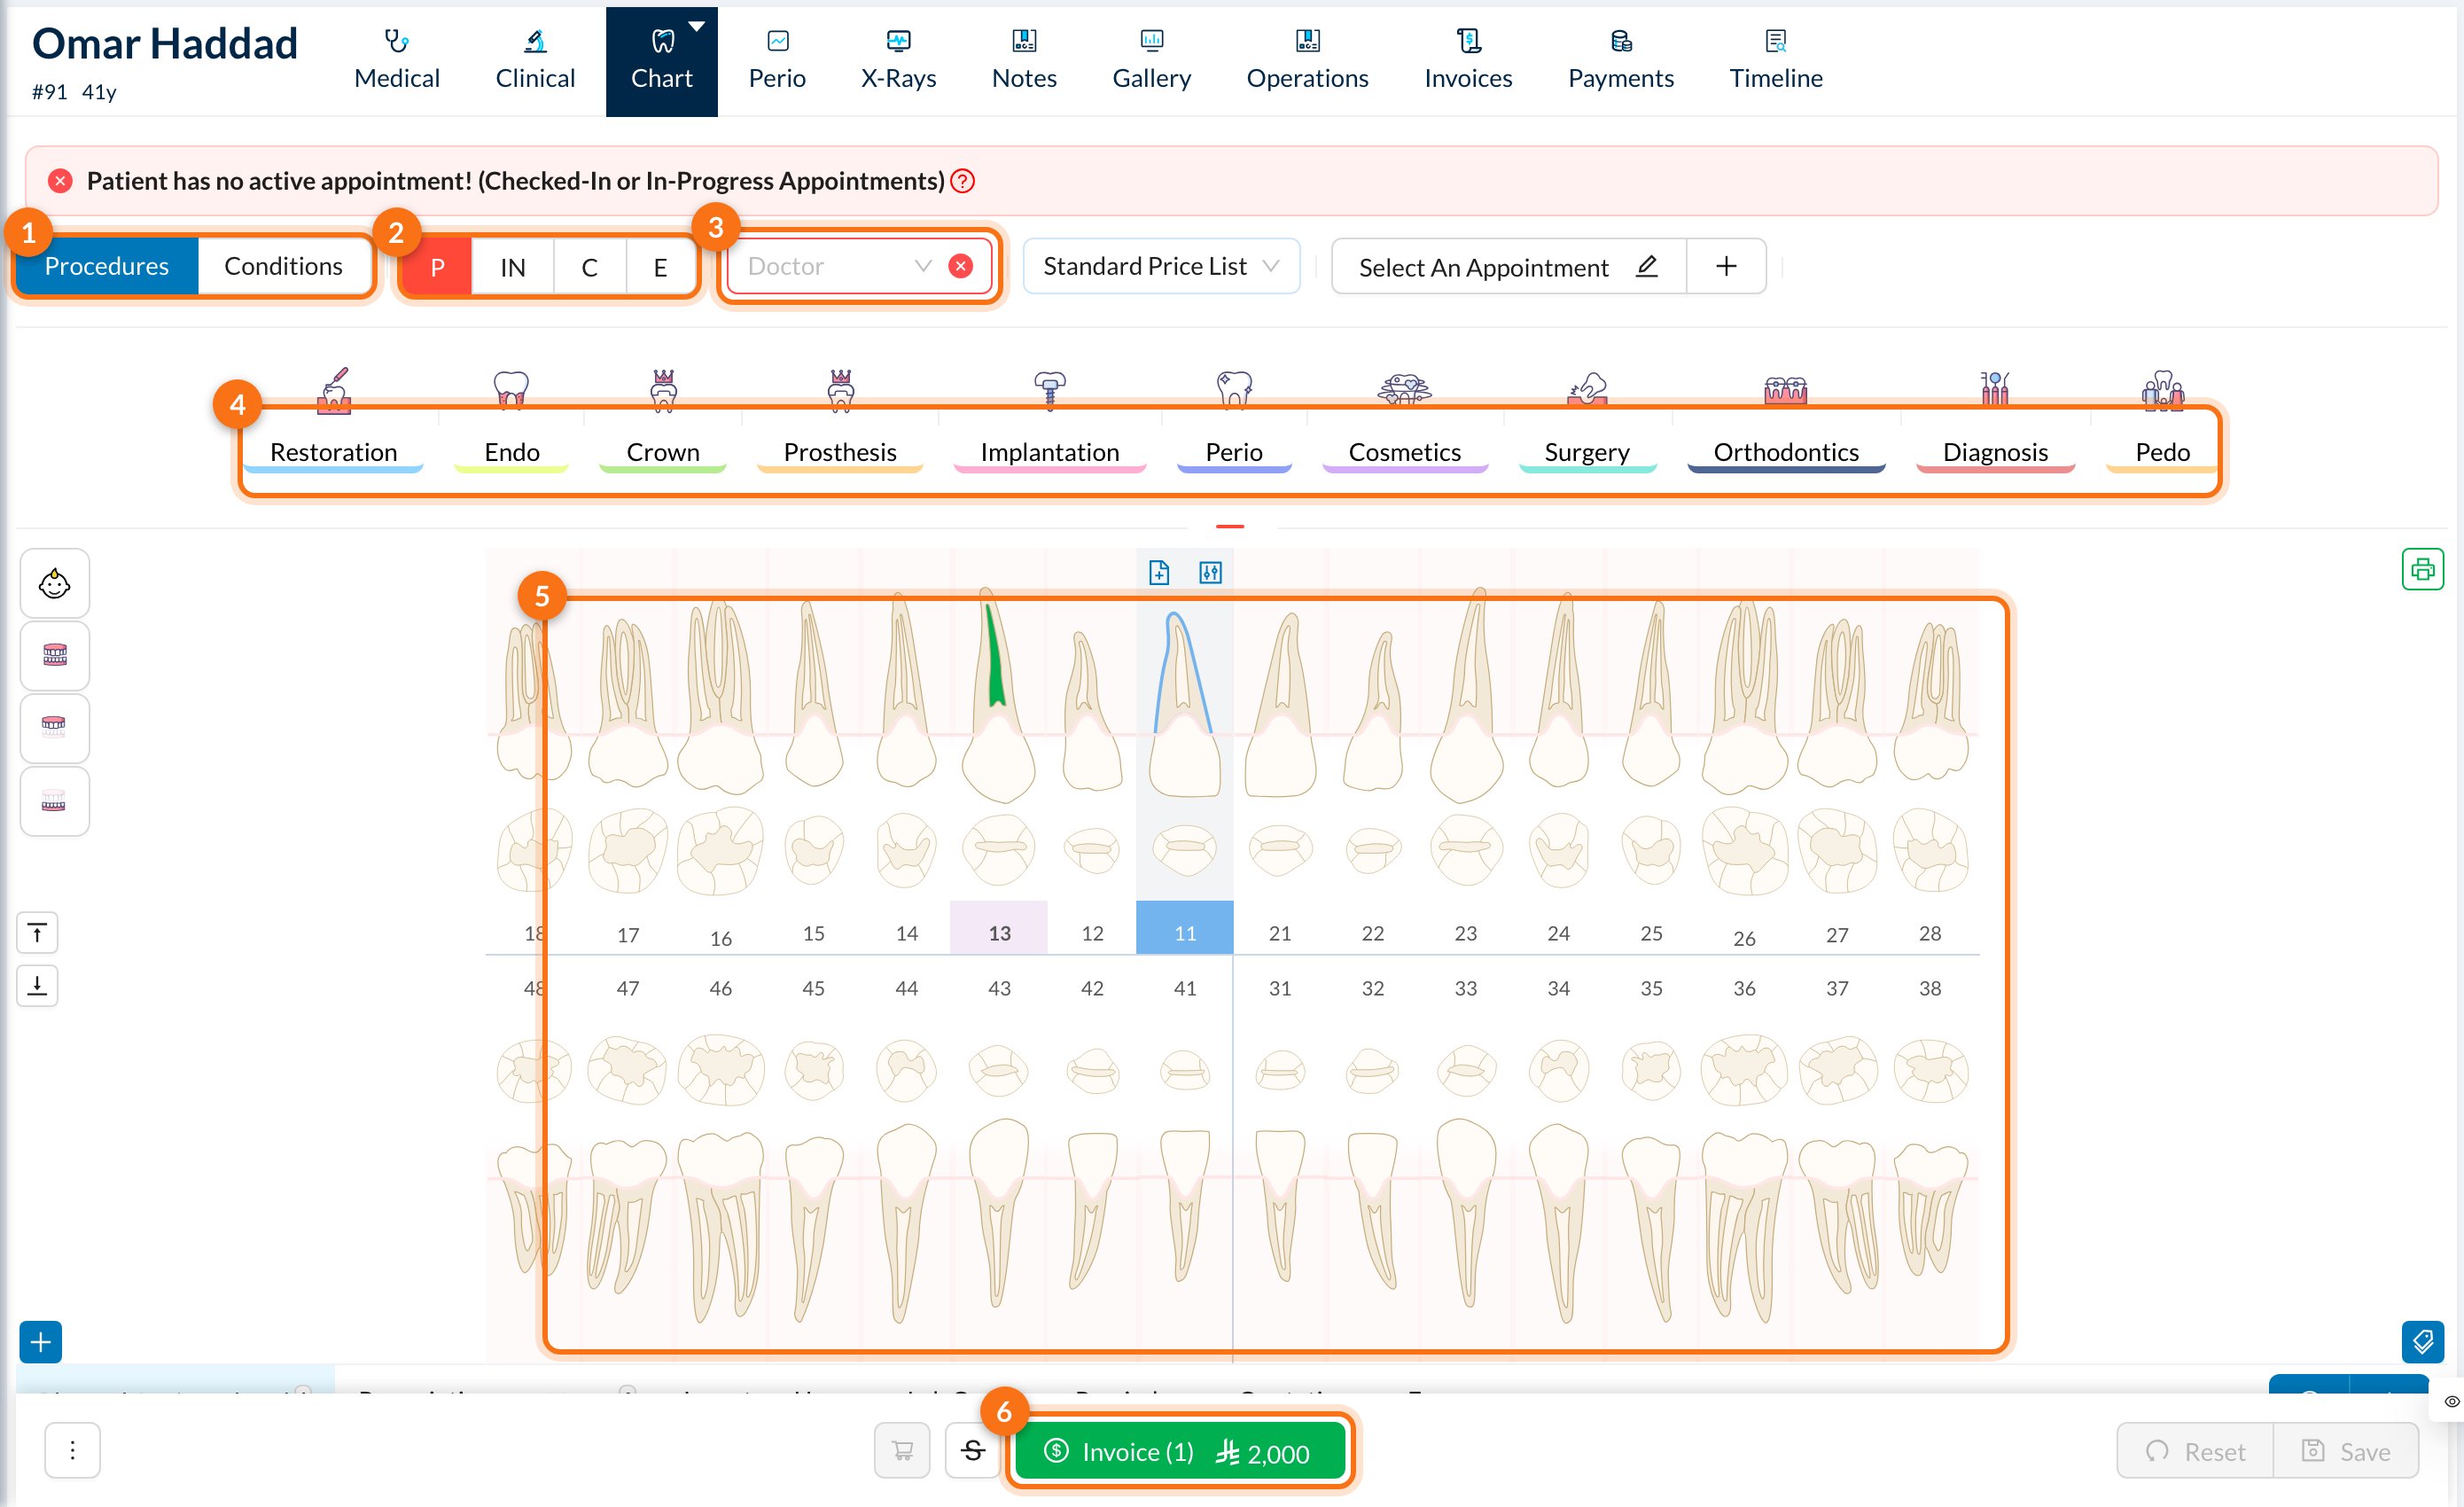This screenshot has height=1507, width=2464.
Task: Click the three-dot more options button
Action: coord(72,1450)
